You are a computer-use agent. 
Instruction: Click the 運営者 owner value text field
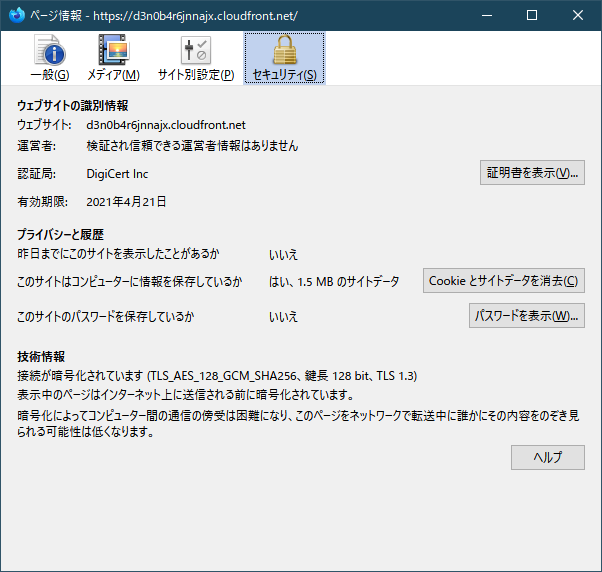[x=192, y=146]
